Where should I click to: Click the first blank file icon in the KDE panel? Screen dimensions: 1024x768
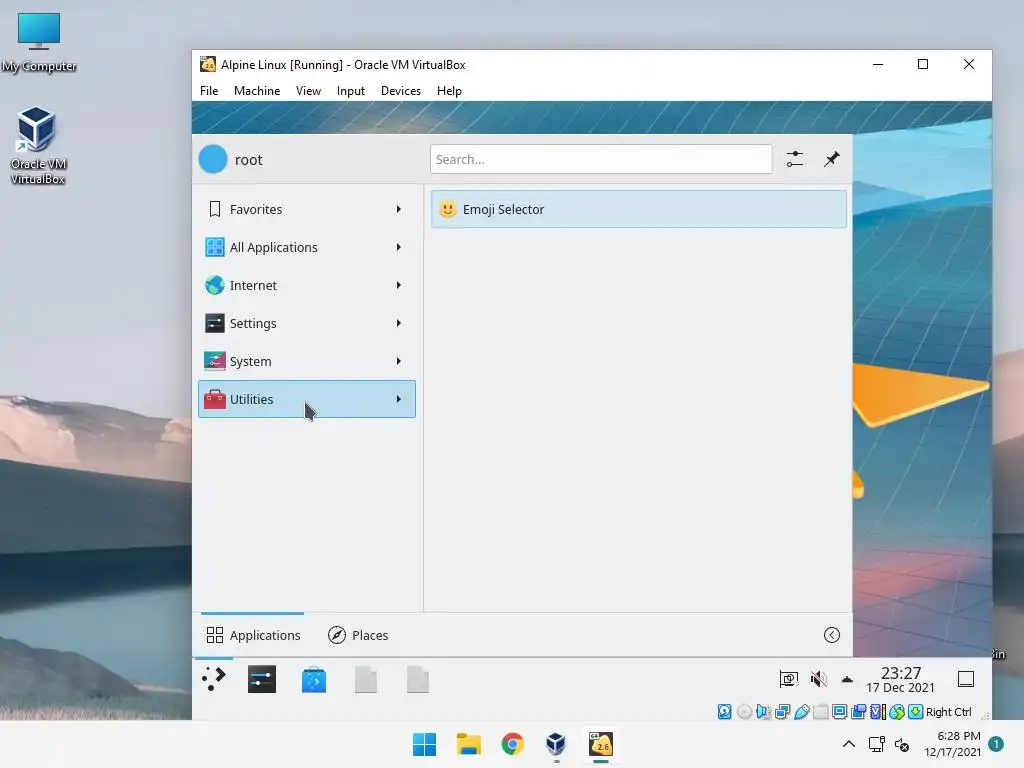pyautogui.click(x=366, y=680)
